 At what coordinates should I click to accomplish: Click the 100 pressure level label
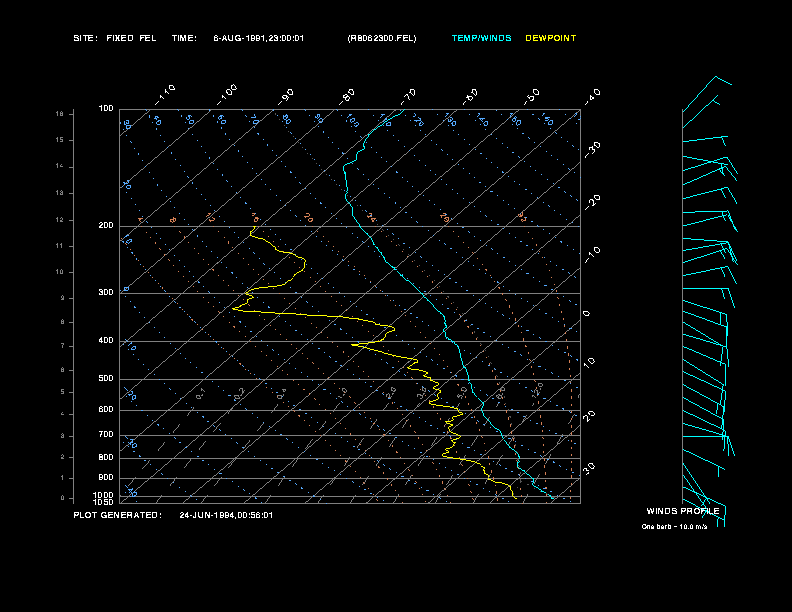106,109
